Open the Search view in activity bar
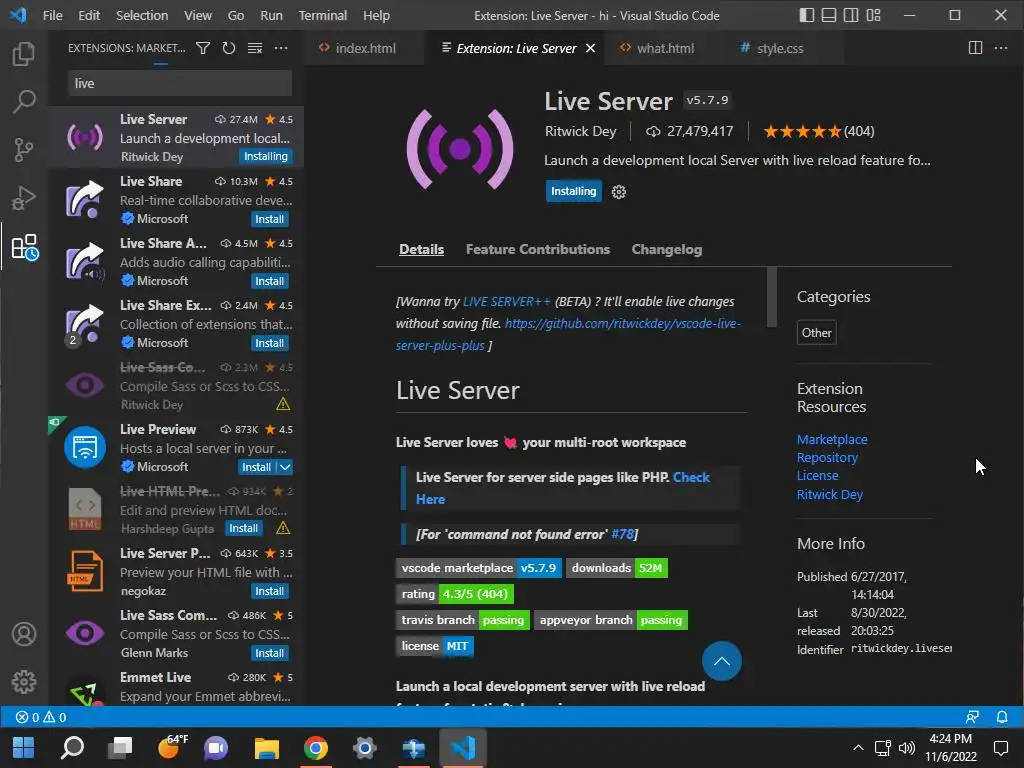The height and width of the screenshot is (768, 1024). [24, 101]
